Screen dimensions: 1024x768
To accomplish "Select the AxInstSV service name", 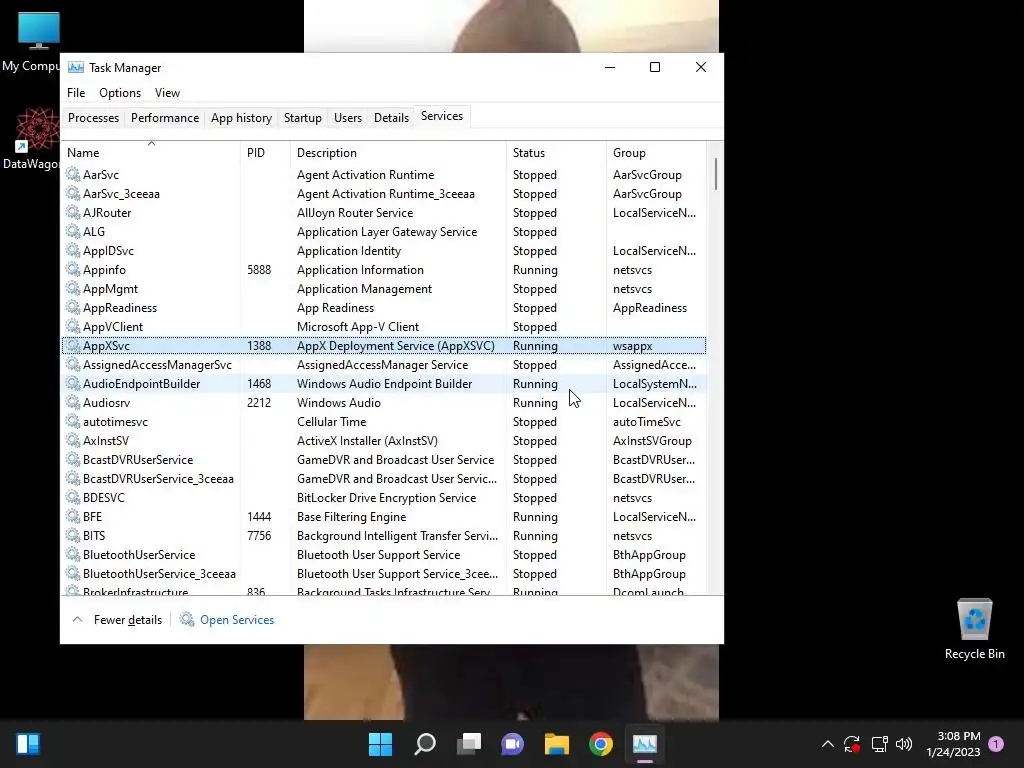I will point(106,440).
